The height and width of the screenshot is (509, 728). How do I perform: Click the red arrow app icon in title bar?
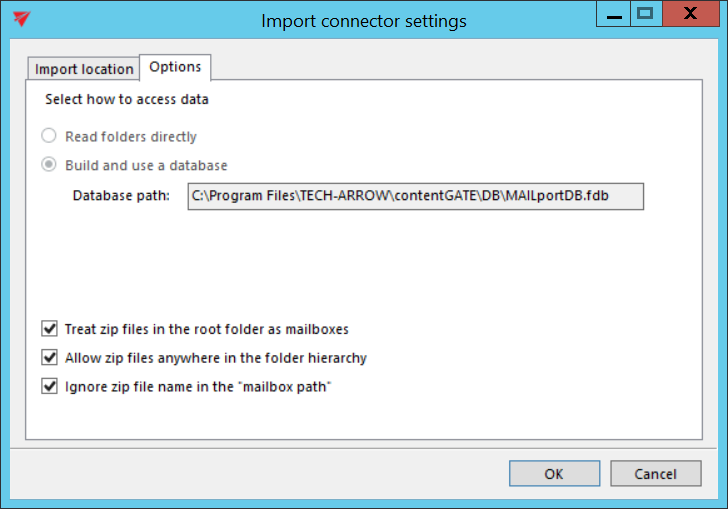pos(21,20)
